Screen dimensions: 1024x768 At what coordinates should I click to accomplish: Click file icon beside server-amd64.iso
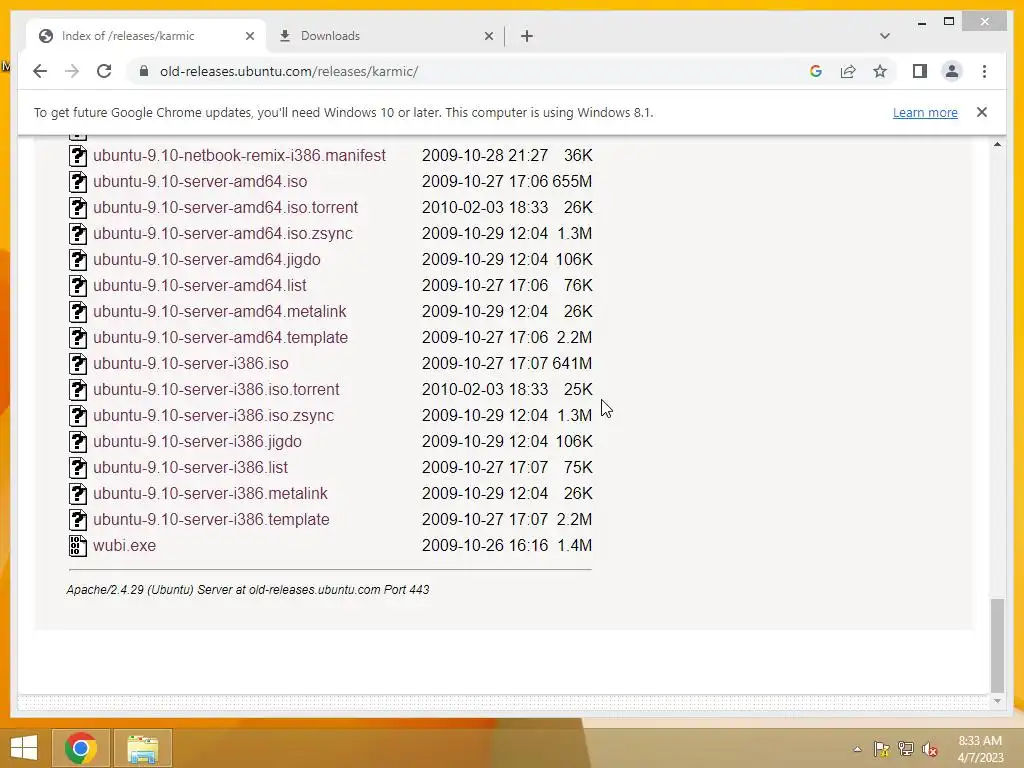click(78, 182)
